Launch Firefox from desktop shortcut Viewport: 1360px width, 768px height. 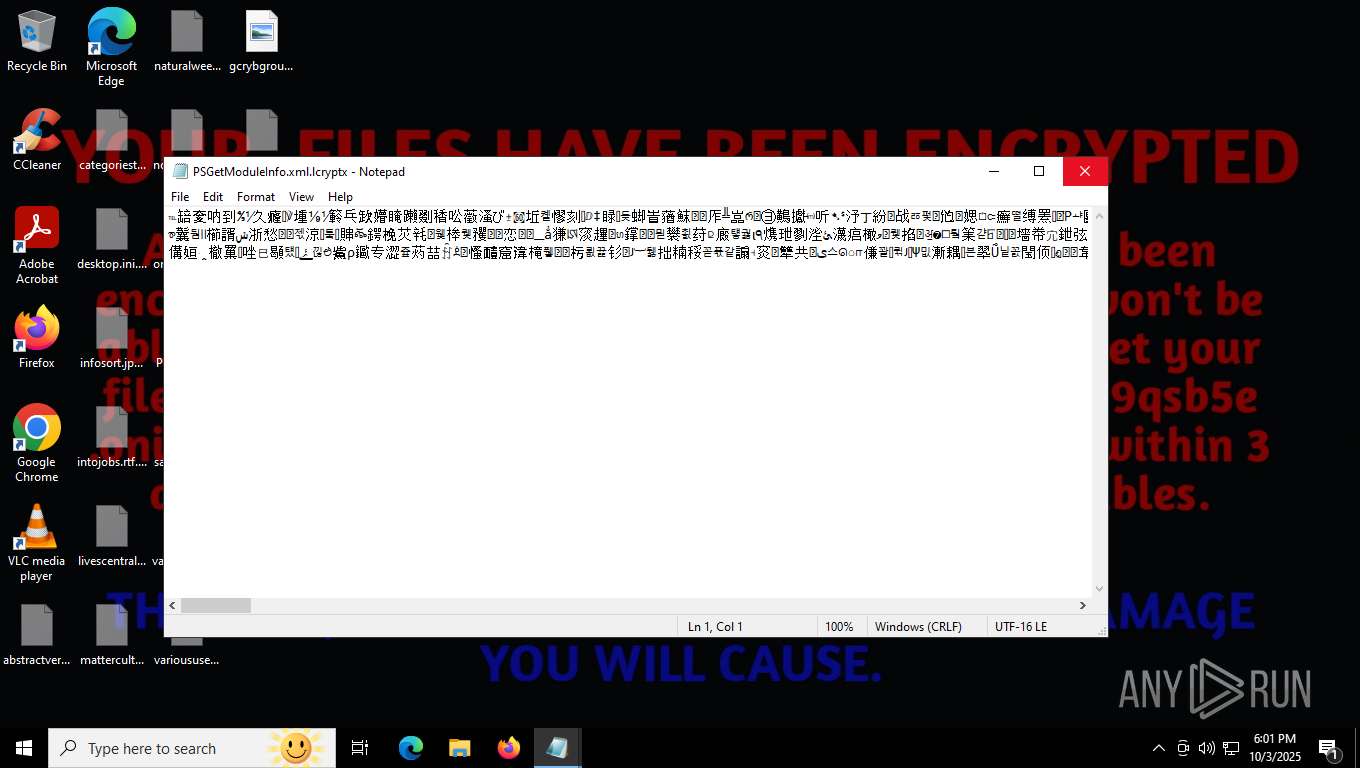(37, 338)
